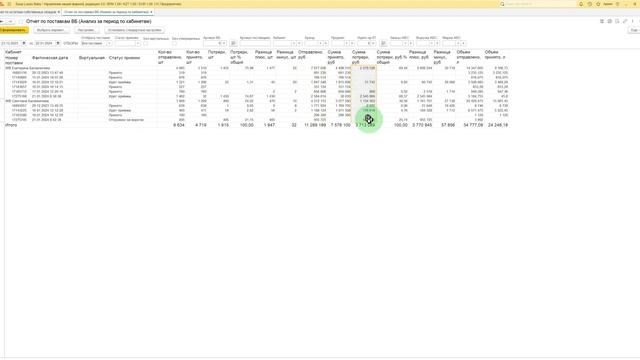
Task: Select the total value '7 578 100' in Итого row
Action: 340,125
